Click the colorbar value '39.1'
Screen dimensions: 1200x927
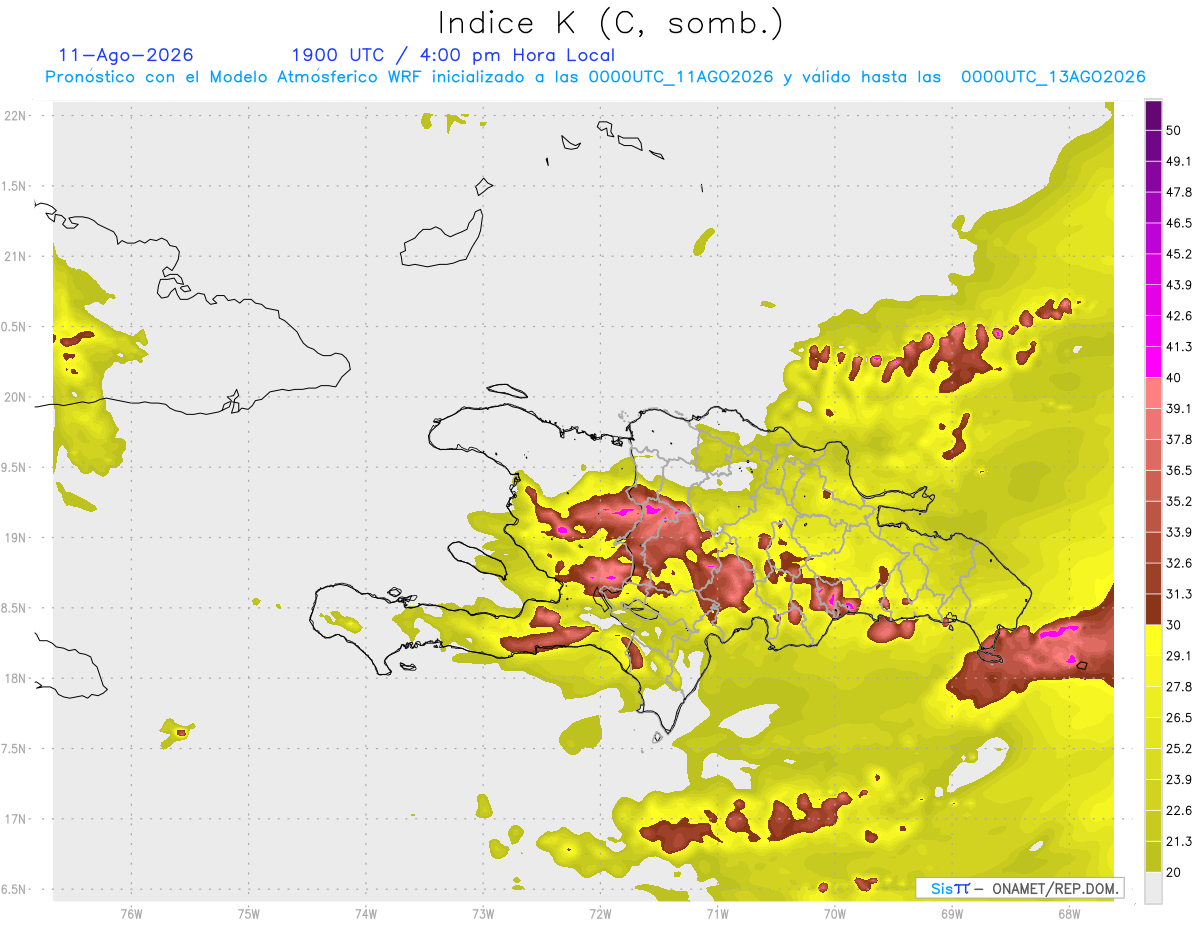[x=1179, y=409]
